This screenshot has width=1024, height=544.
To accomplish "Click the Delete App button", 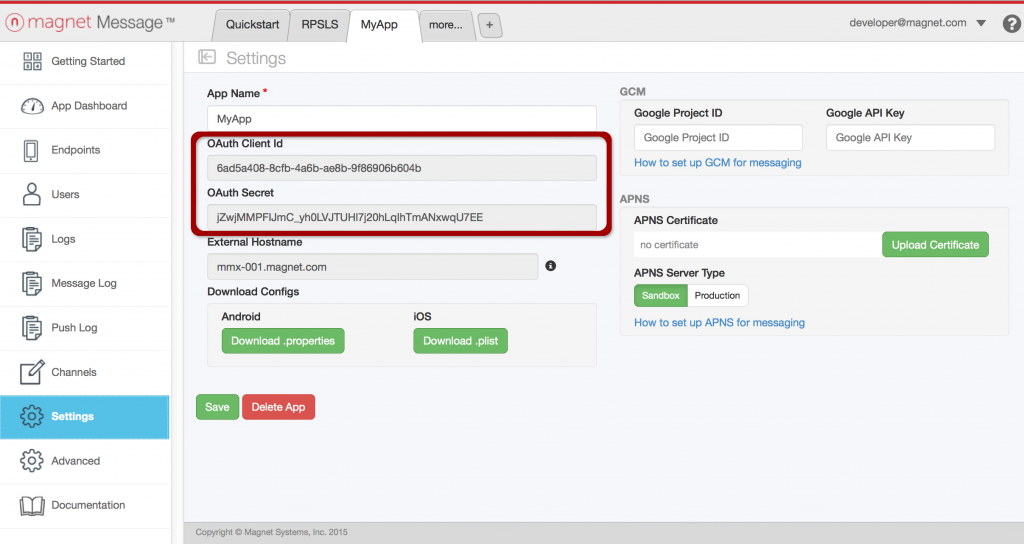I will (x=278, y=407).
